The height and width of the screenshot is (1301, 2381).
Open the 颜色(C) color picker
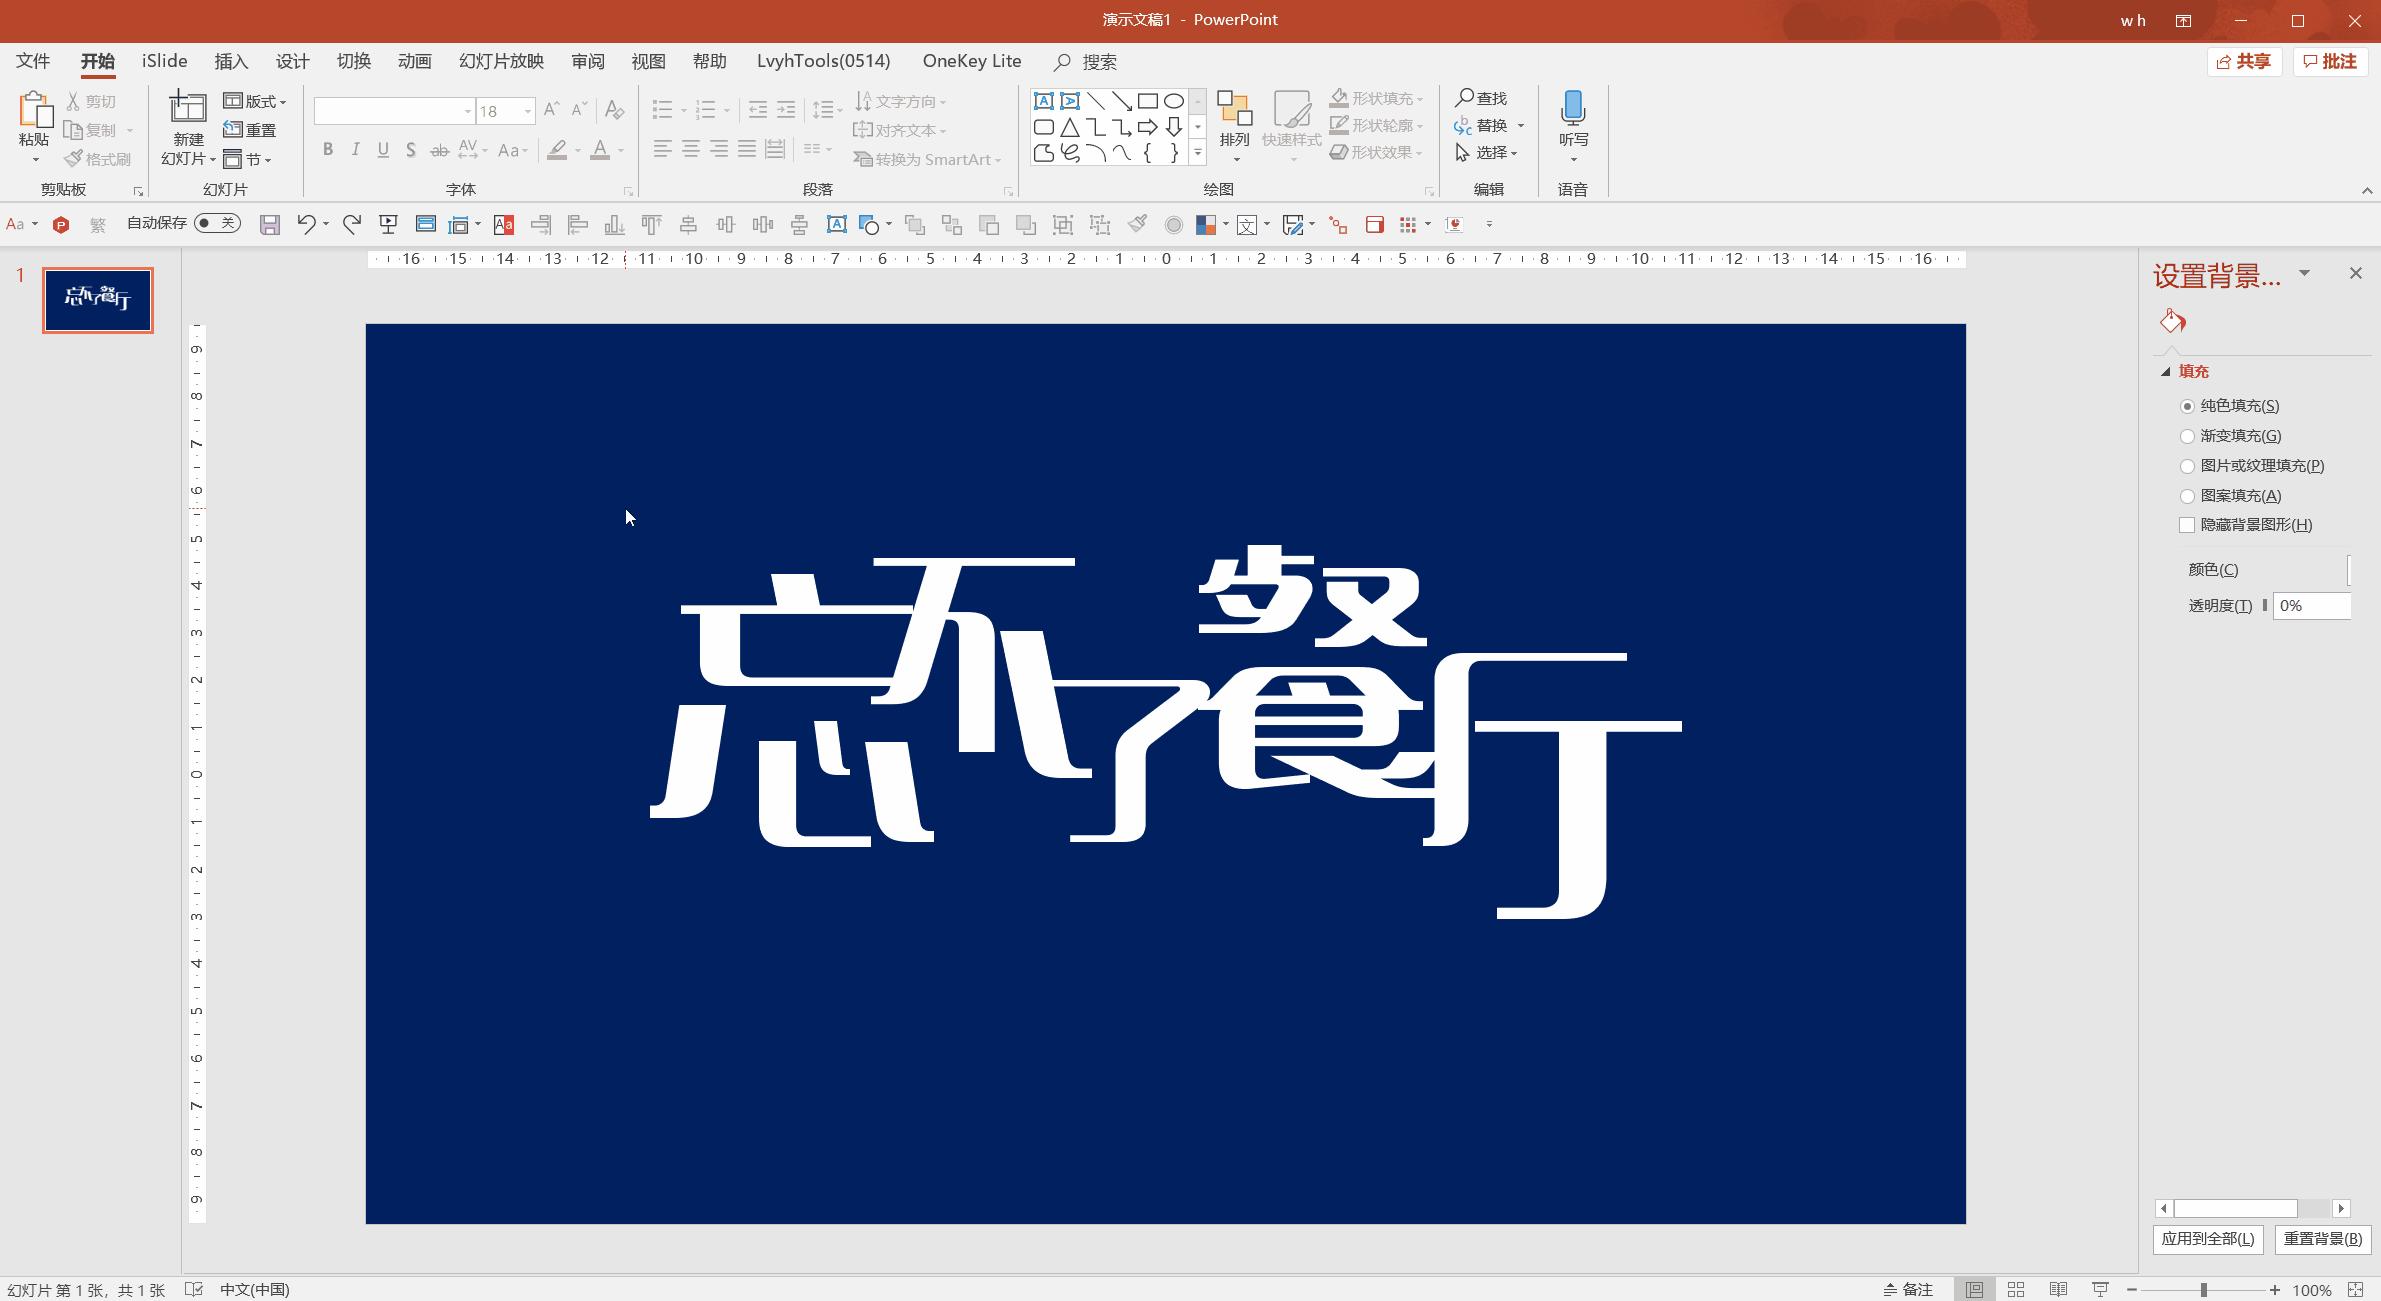click(x=2351, y=569)
